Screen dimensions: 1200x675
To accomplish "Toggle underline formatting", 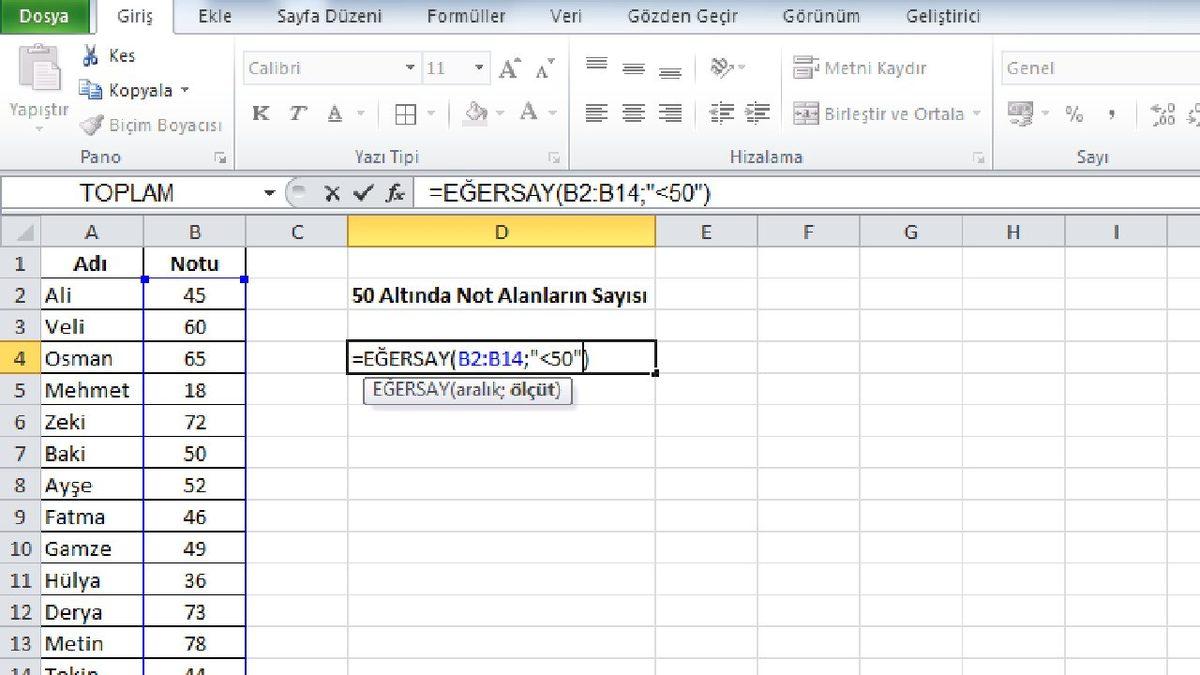I will [334, 113].
